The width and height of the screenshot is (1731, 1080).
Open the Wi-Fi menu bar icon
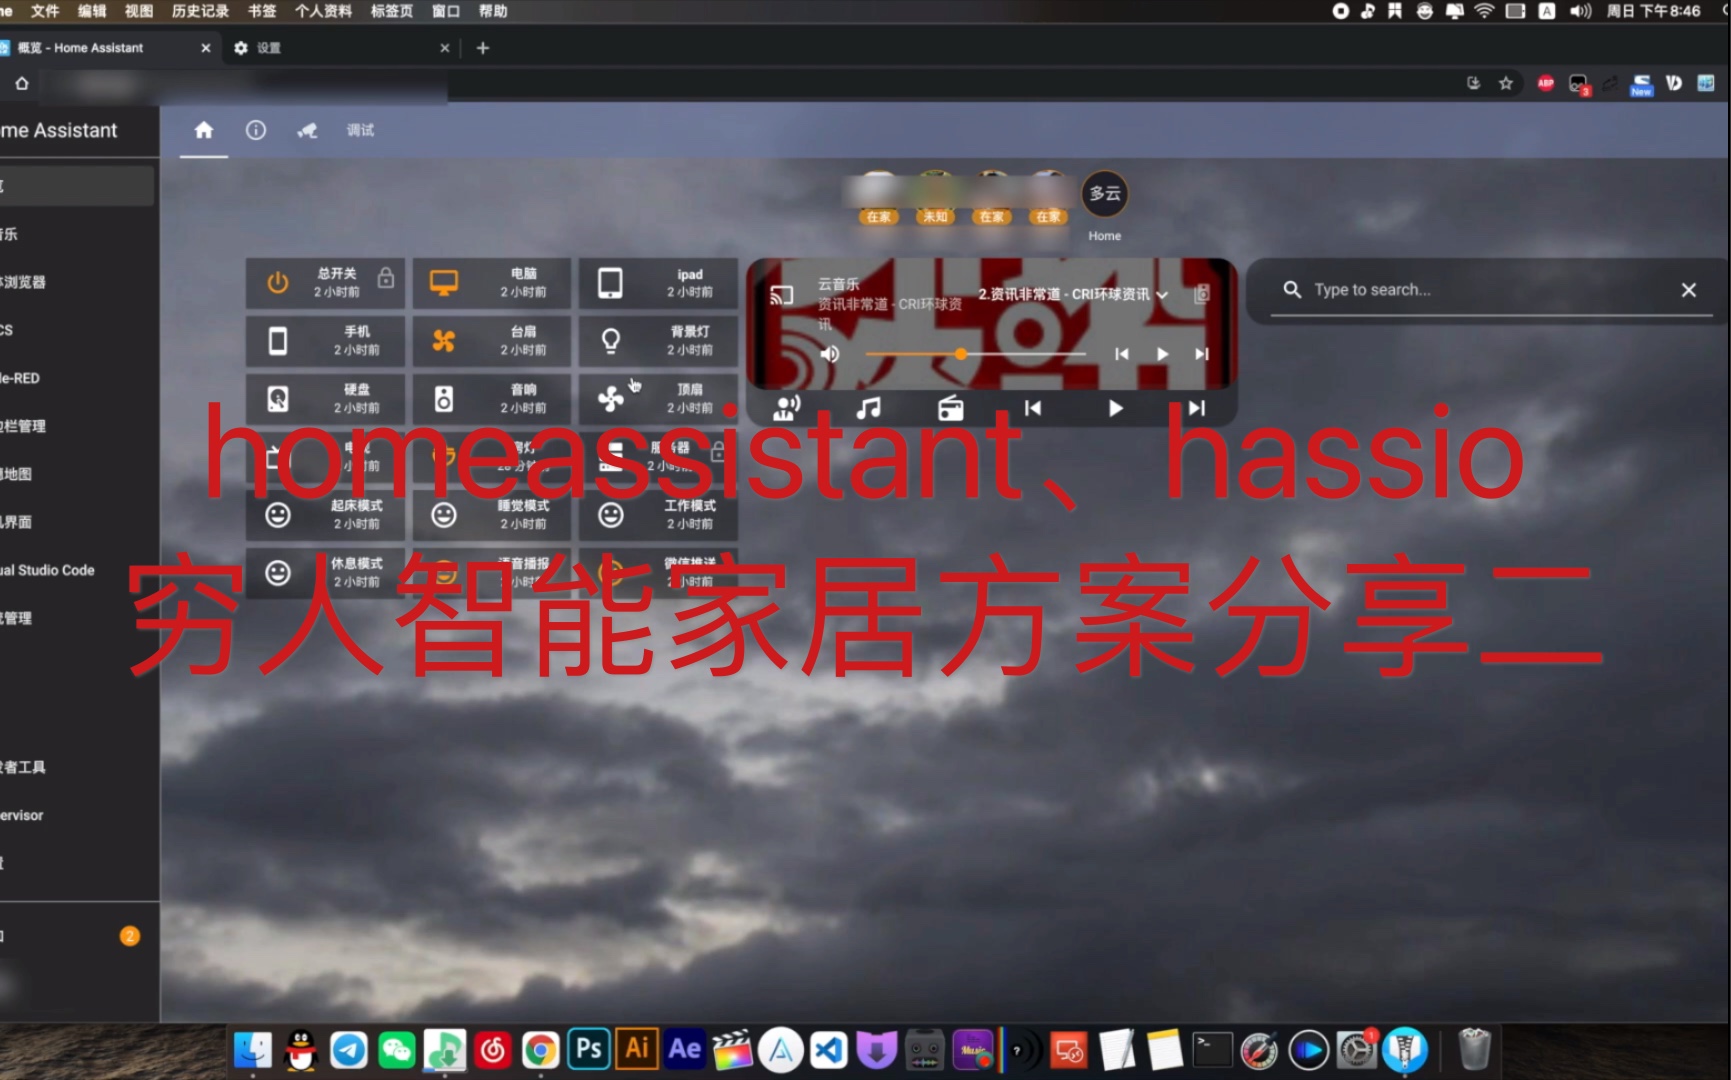1485,11
